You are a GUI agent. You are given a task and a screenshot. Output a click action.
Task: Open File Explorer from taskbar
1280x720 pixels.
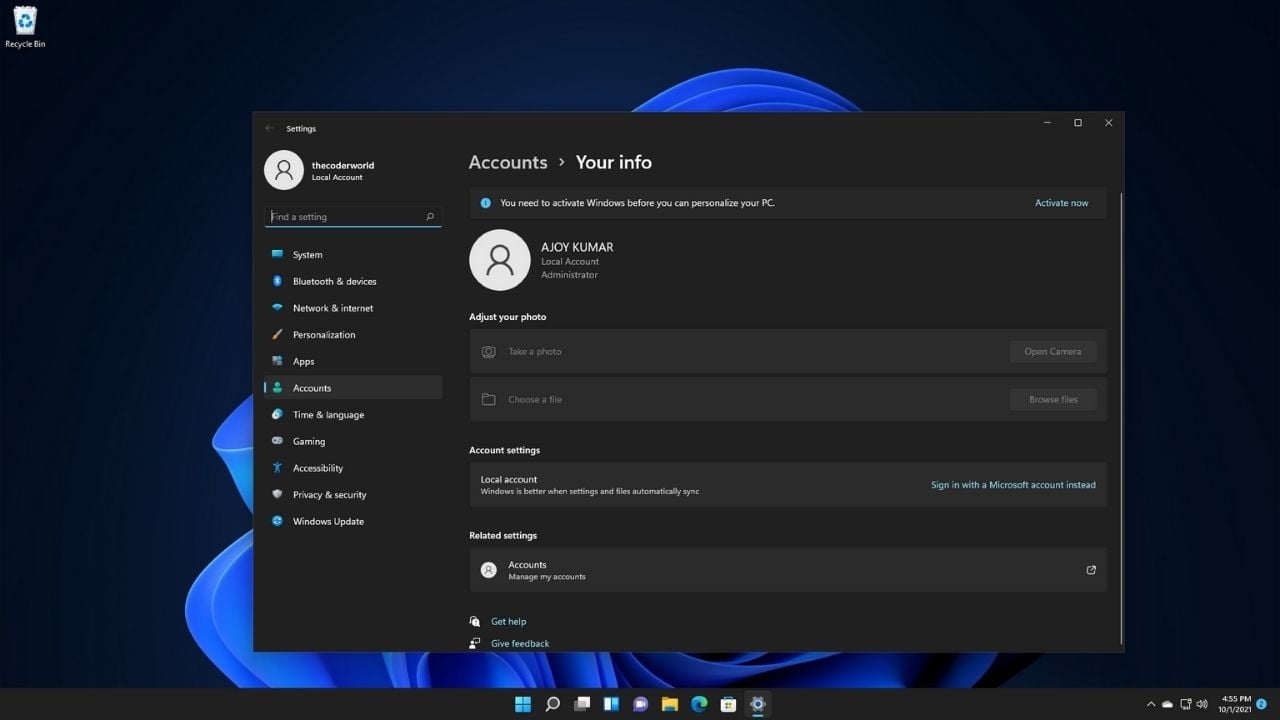[x=670, y=704]
